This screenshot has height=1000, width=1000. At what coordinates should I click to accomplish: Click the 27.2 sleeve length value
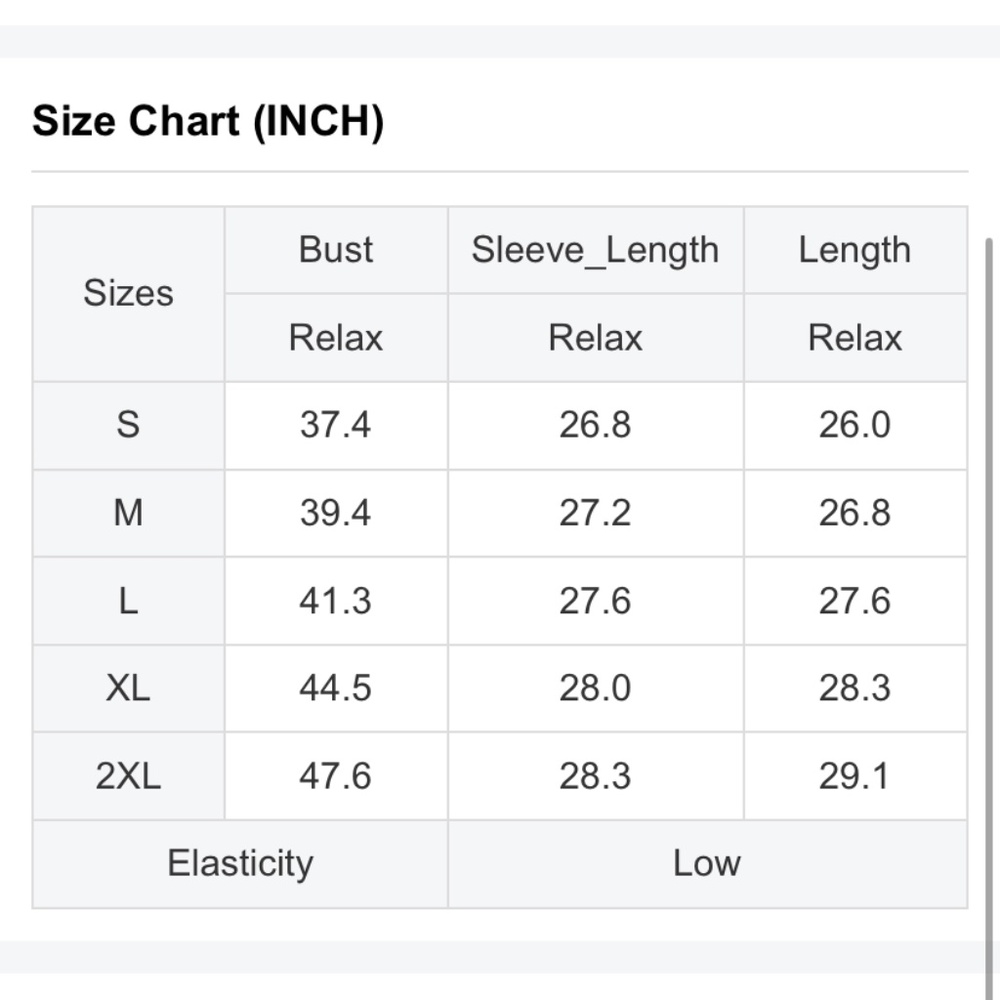pyautogui.click(x=596, y=513)
